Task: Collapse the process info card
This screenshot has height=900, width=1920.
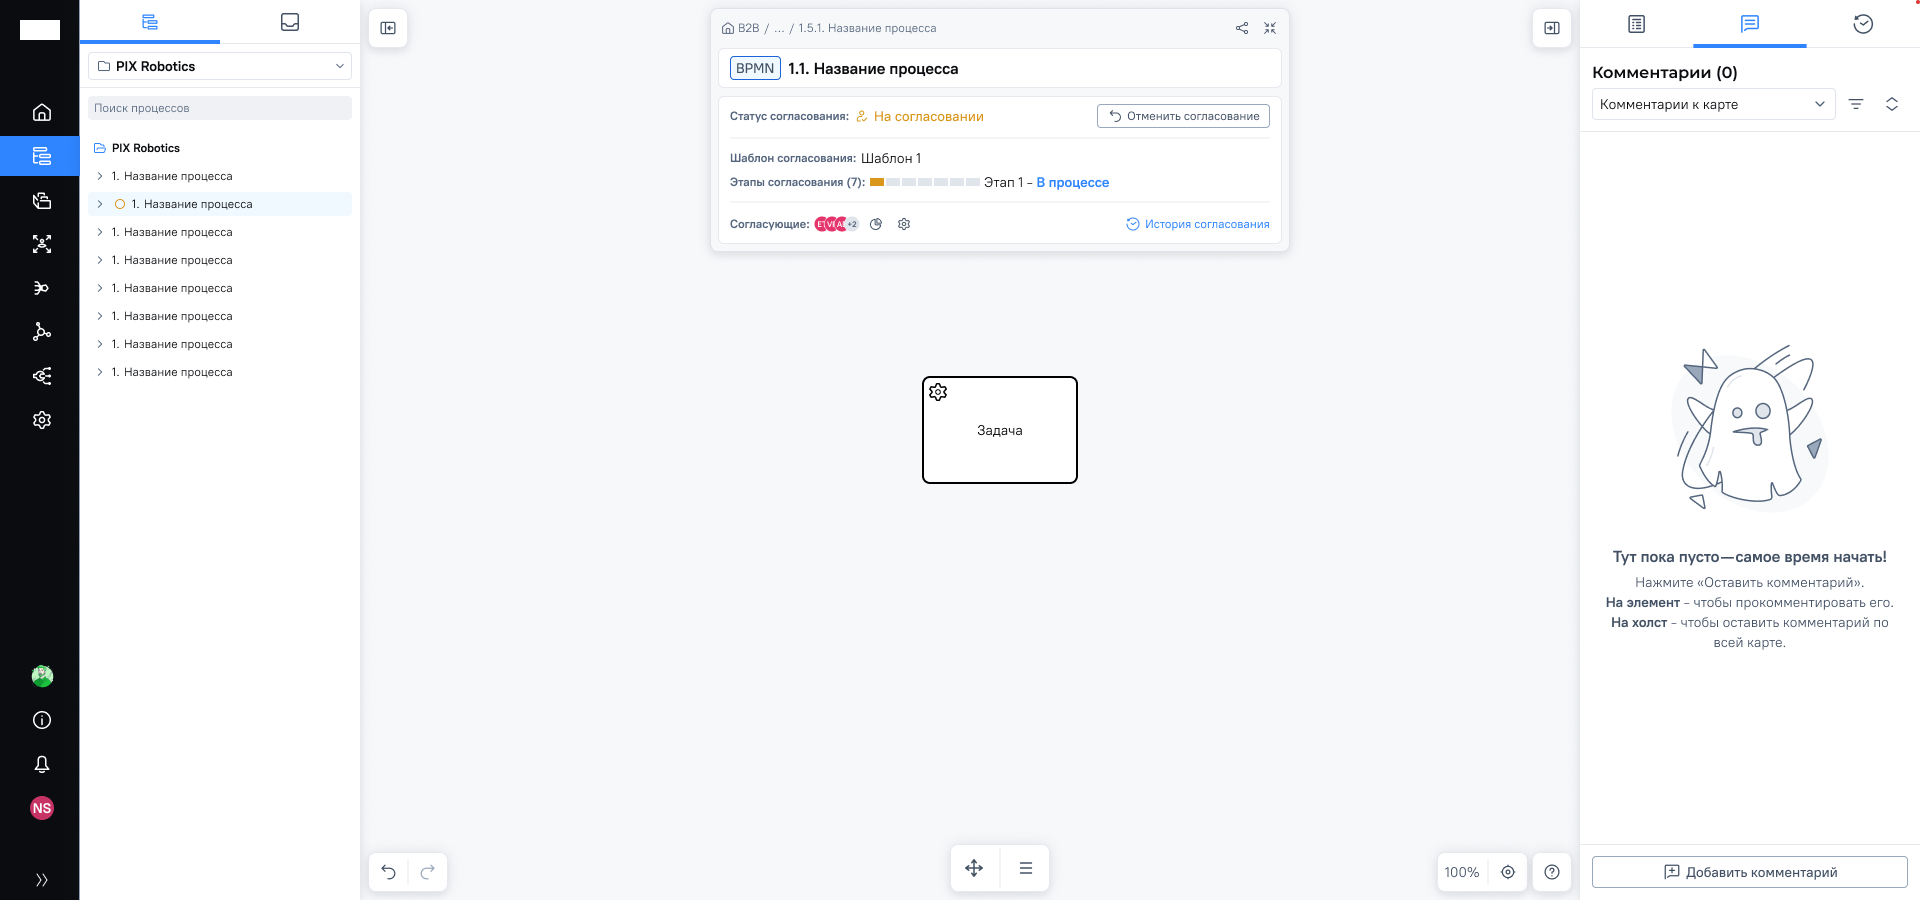Action: 1270,28
